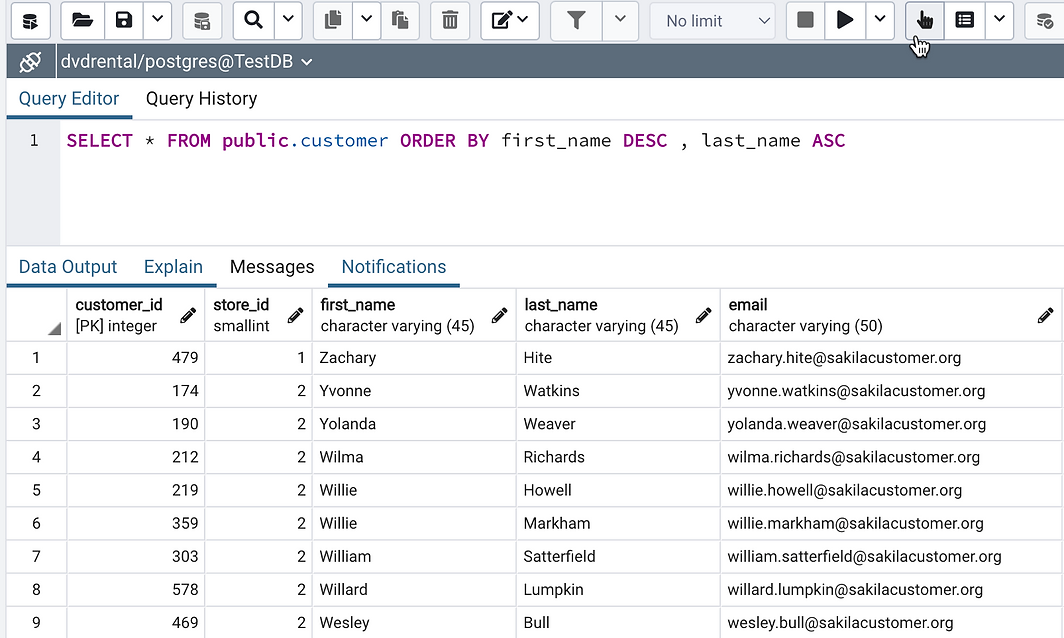Select all rows via grid corner triangle
This screenshot has width=1064, height=638.
(x=54, y=329)
